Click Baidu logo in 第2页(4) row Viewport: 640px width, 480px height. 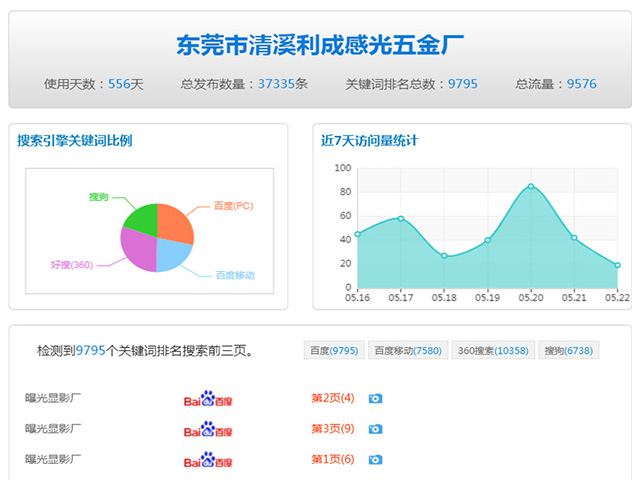click(208, 398)
